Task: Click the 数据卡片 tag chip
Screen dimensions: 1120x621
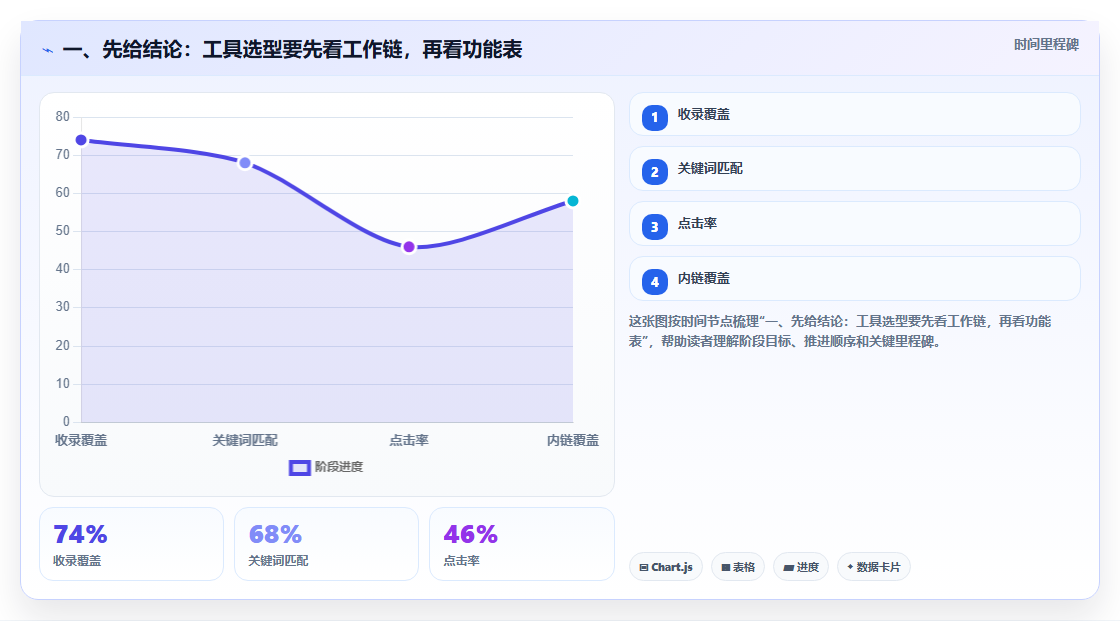Action: [x=874, y=567]
